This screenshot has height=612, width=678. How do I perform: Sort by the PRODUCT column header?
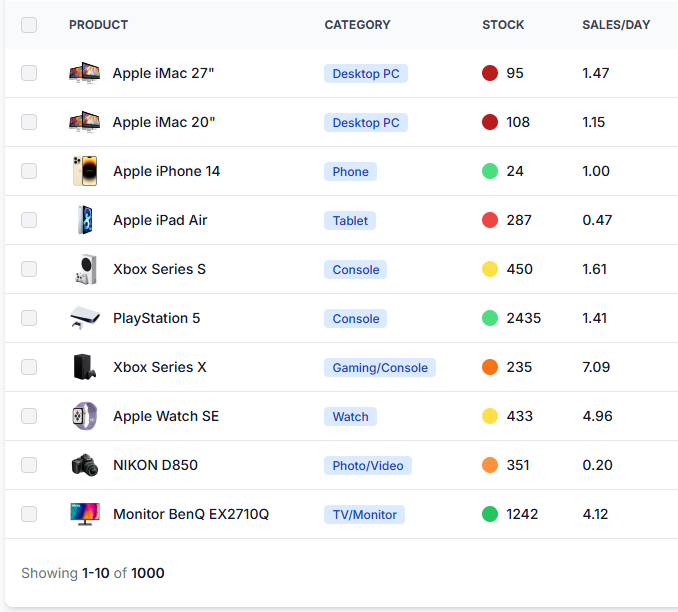[x=98, y=25]
